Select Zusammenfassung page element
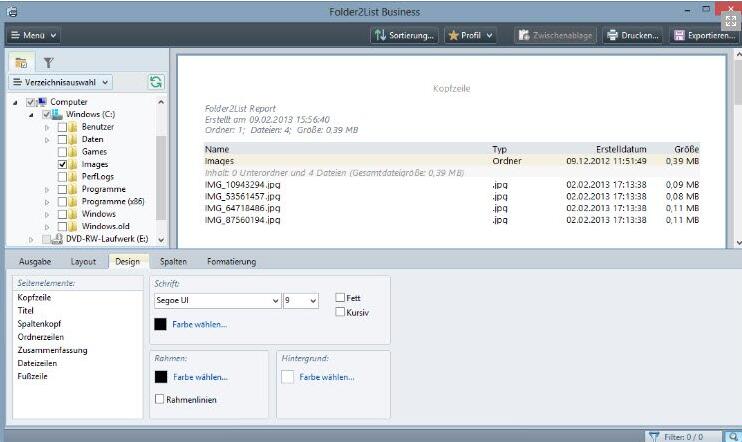 (x=53, y=350)
